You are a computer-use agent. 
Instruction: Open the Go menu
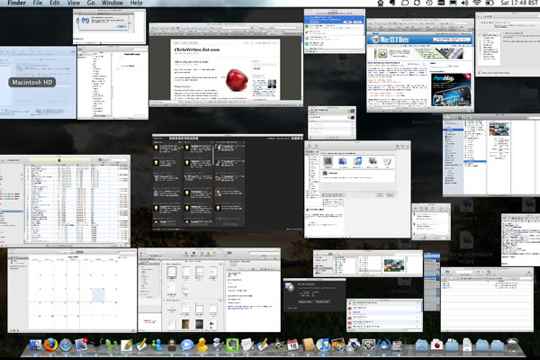(91, 3)
